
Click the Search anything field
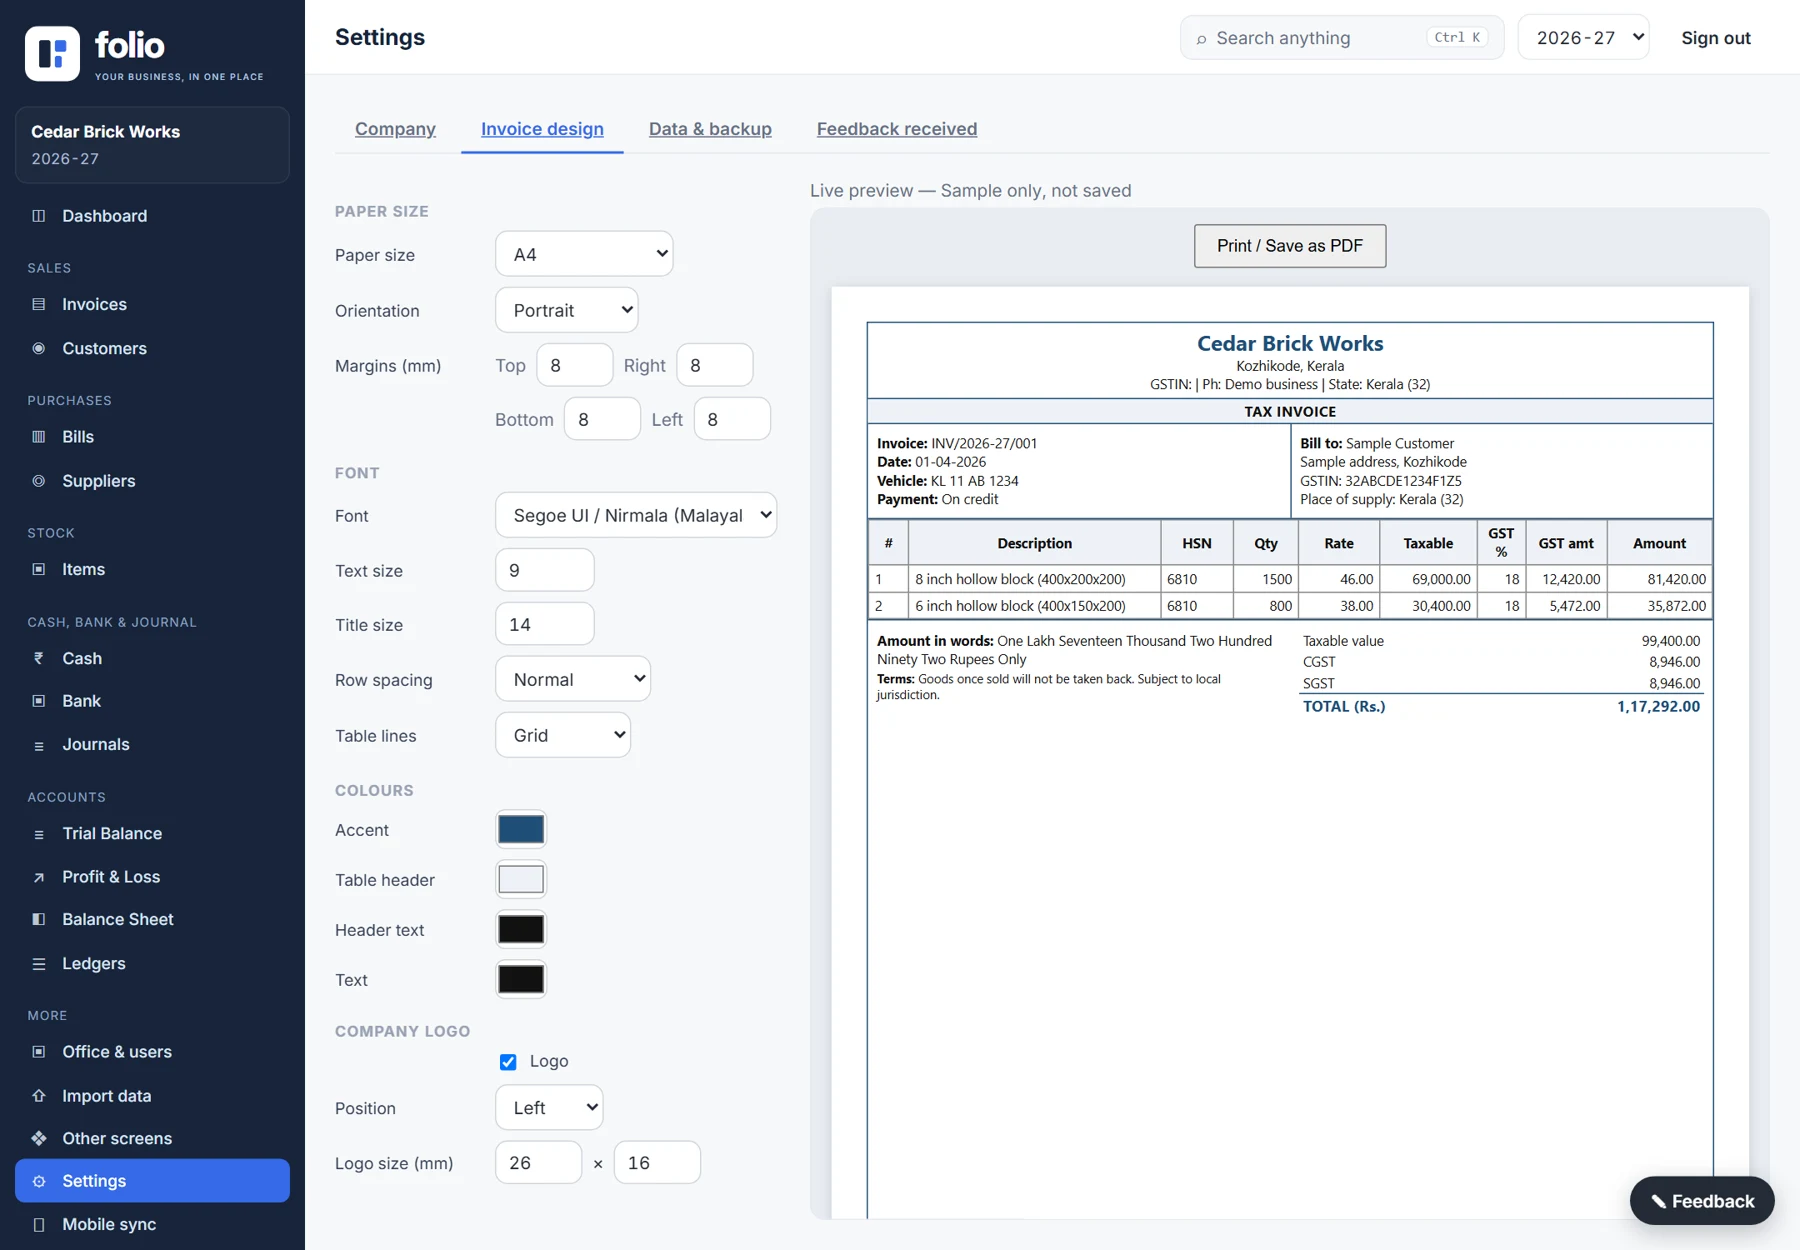pyautogui.click(x=1342, y=38)
